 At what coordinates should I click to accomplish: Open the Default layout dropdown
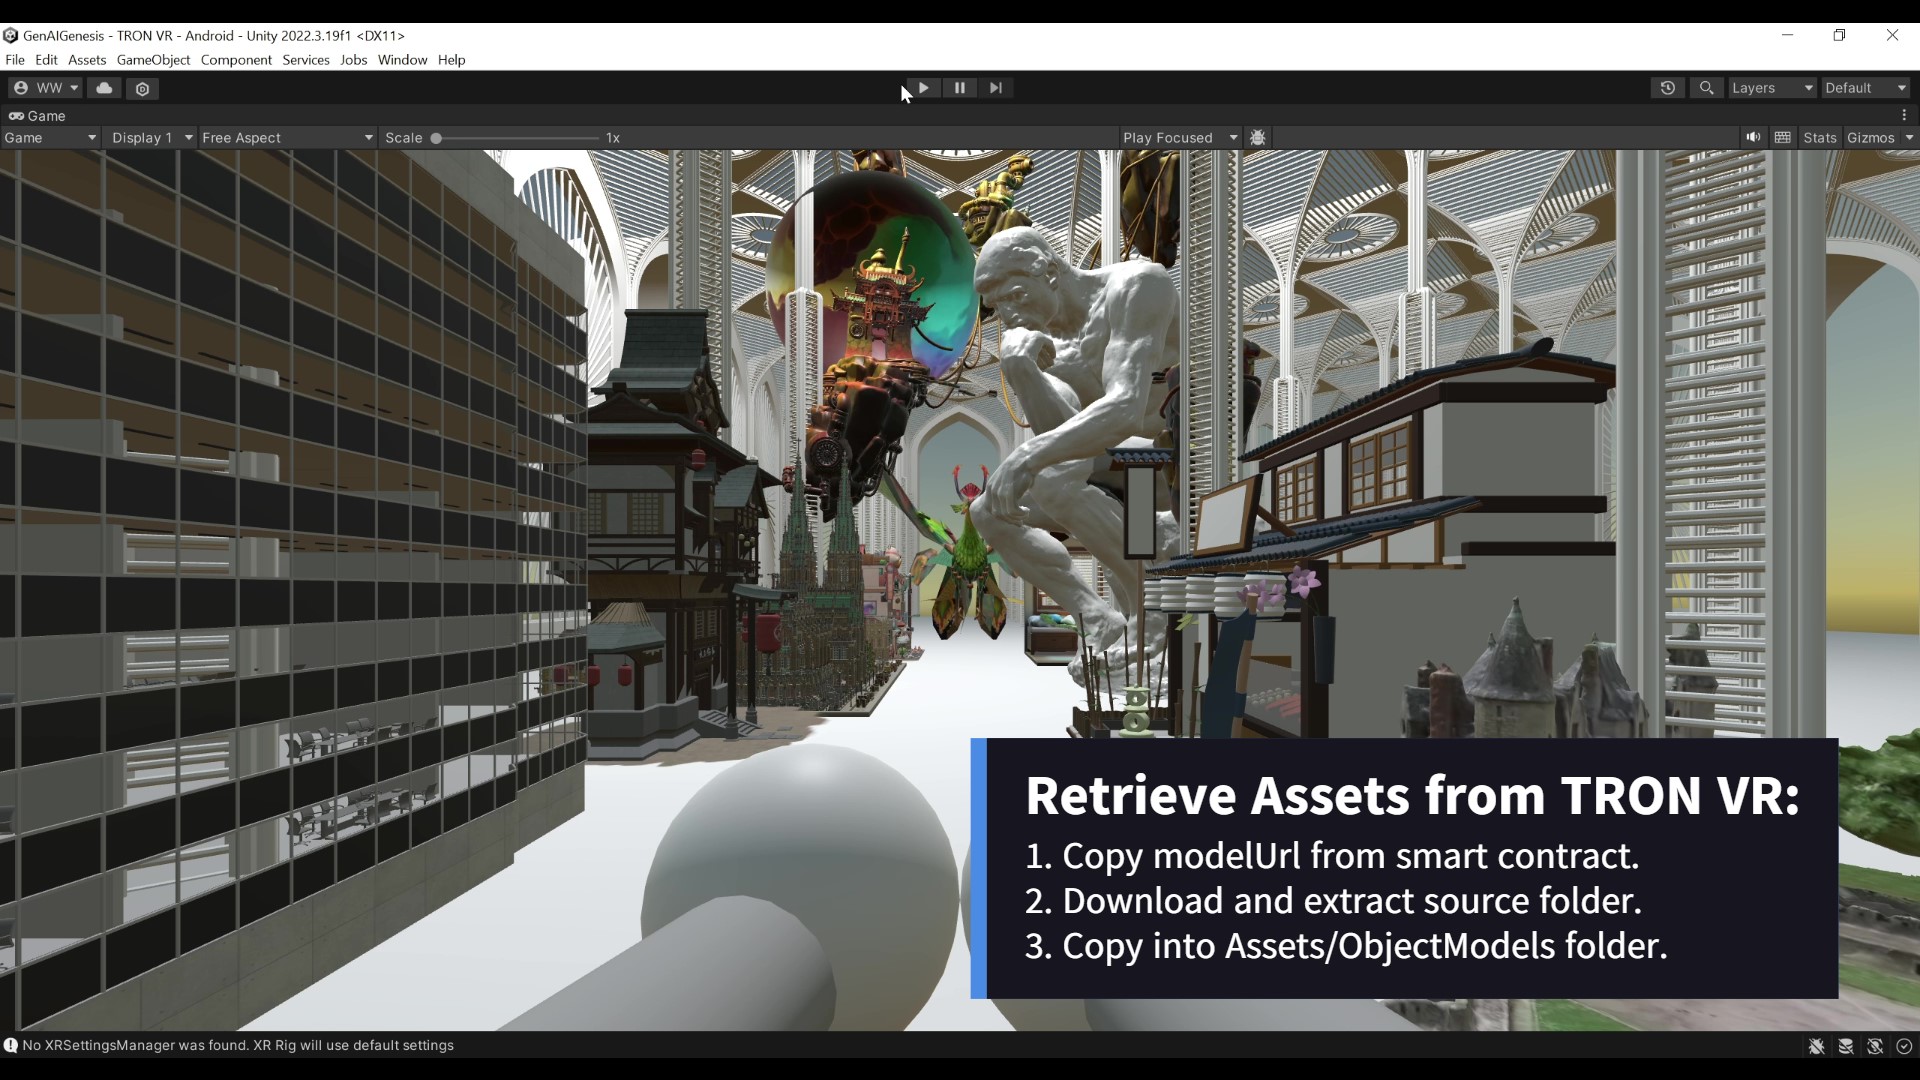[x=1864, y=88]
